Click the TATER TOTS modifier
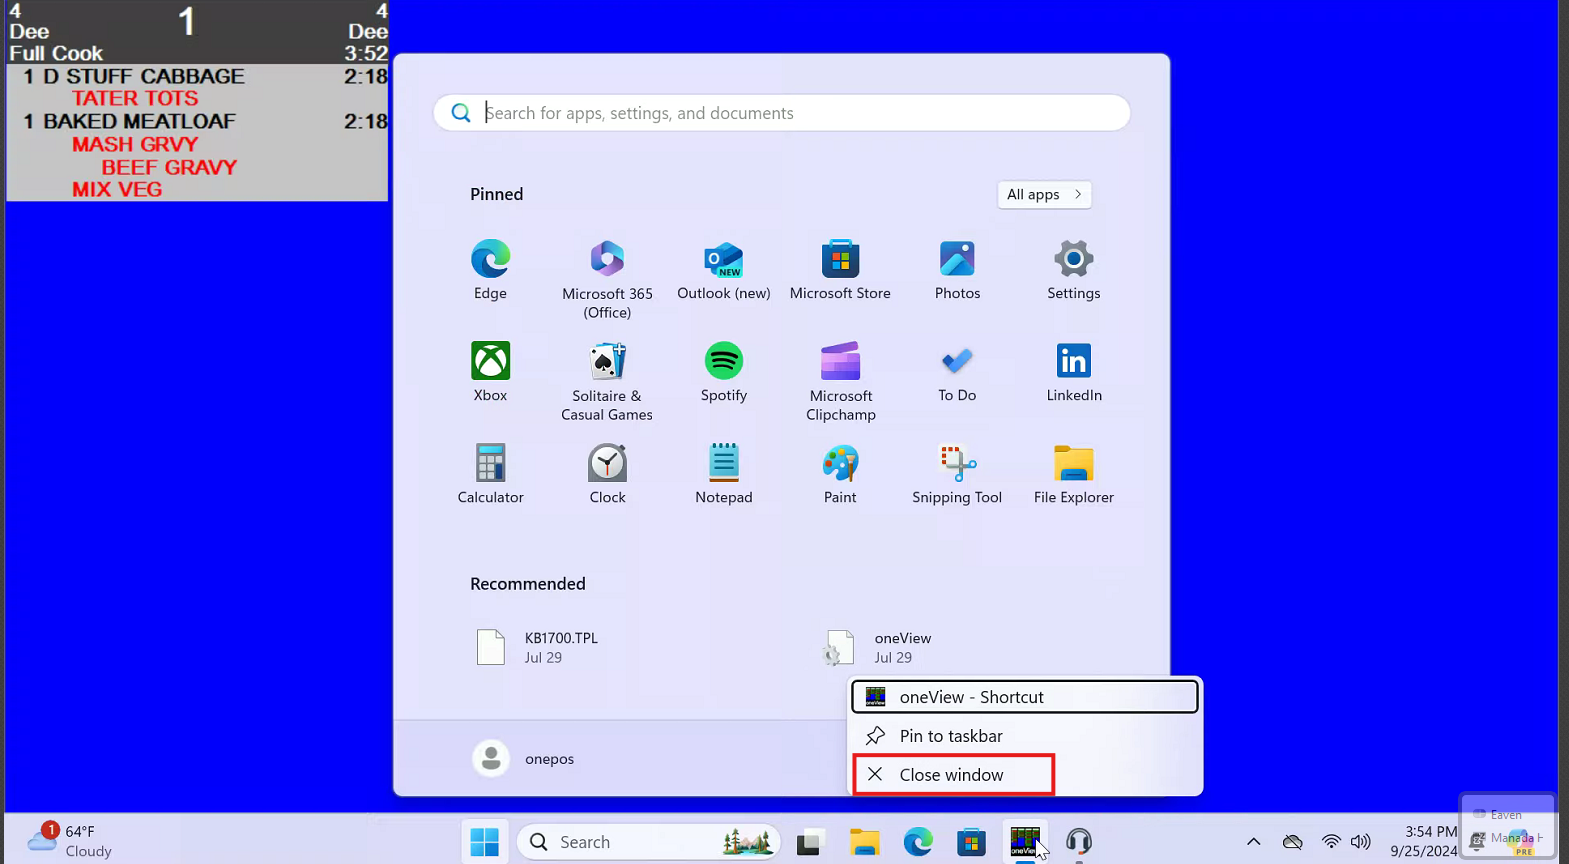Screen dimensions: 1569x864 [x=135, y=98]
